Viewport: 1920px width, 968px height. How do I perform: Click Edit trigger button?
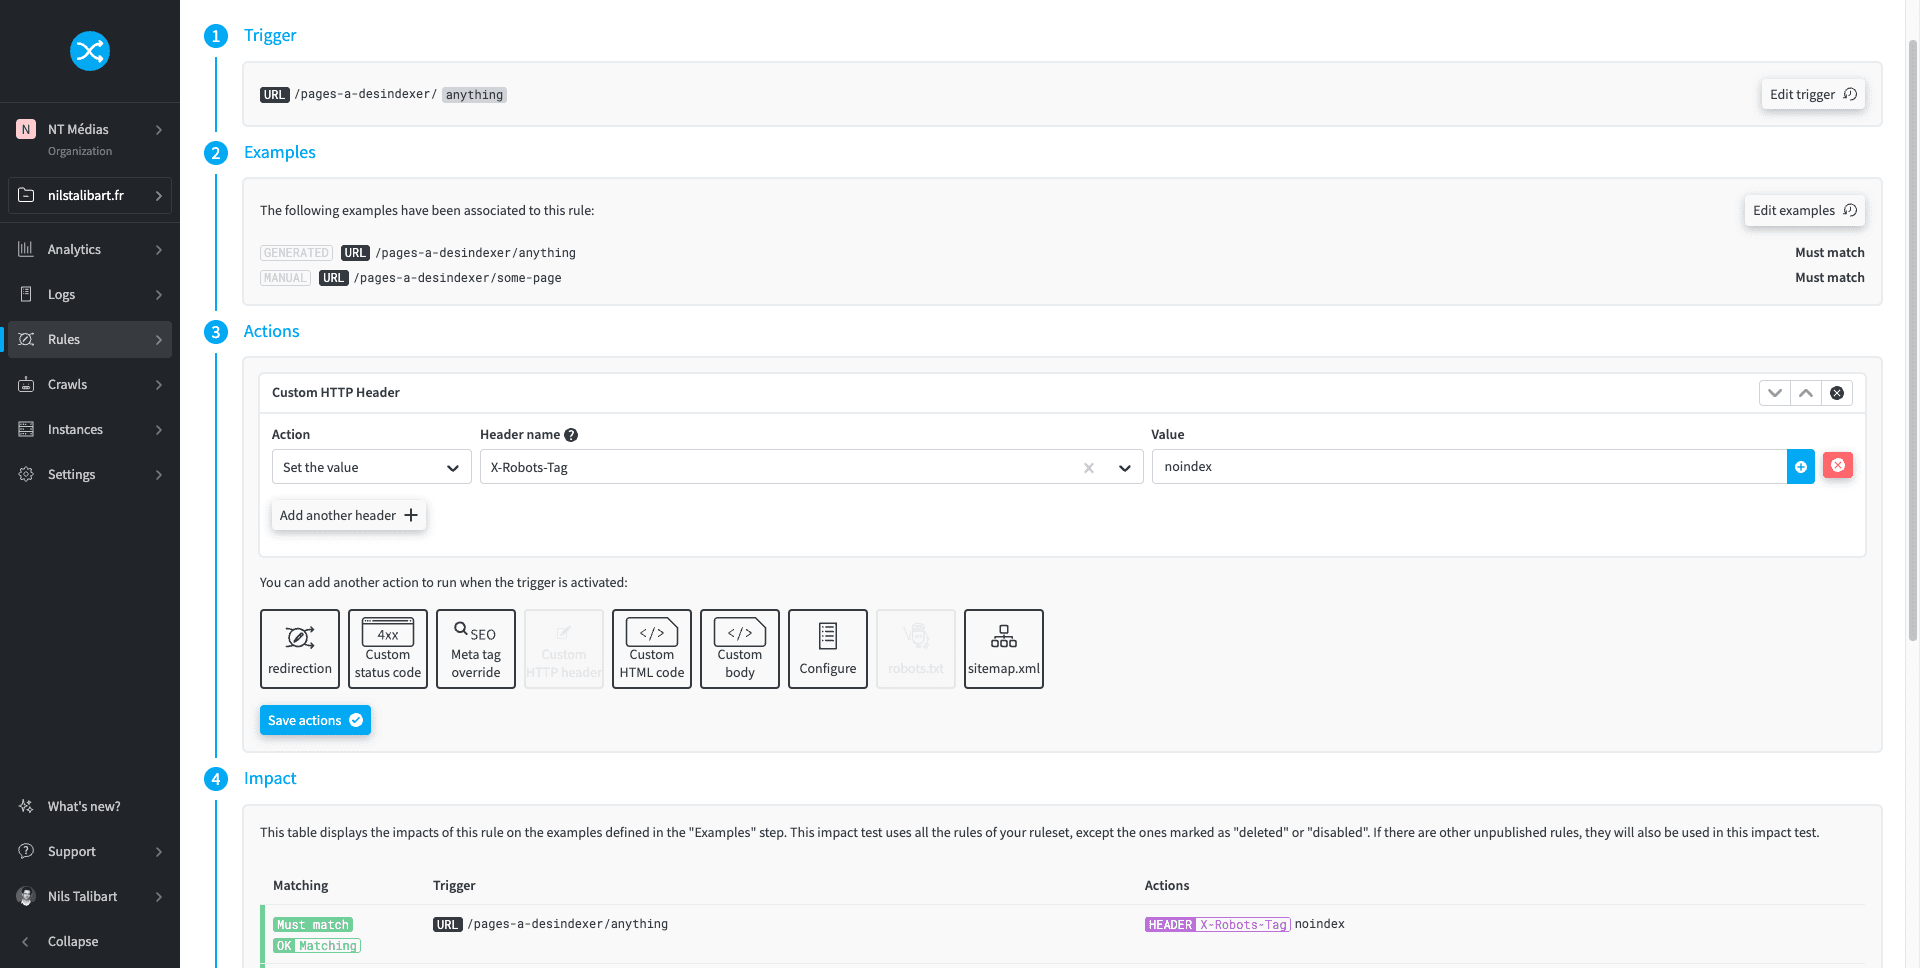[x=1812, y=94]
